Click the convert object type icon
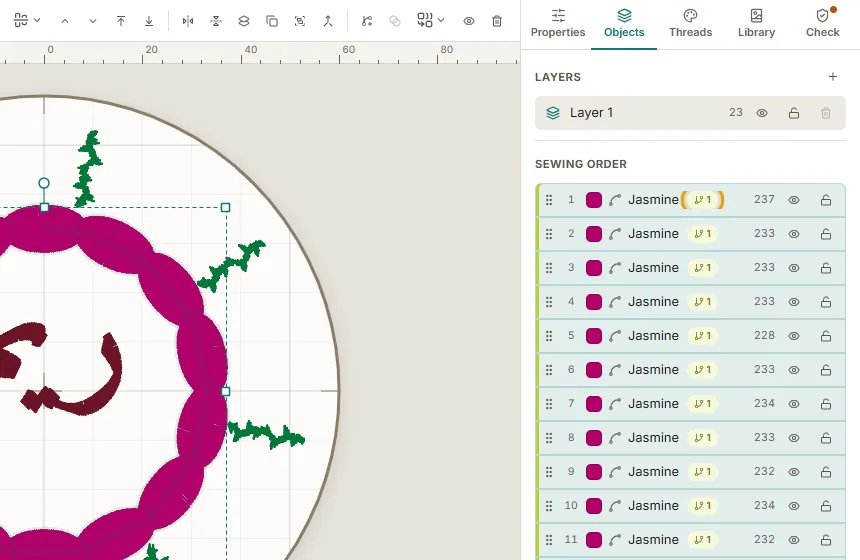 pos(425,21)
